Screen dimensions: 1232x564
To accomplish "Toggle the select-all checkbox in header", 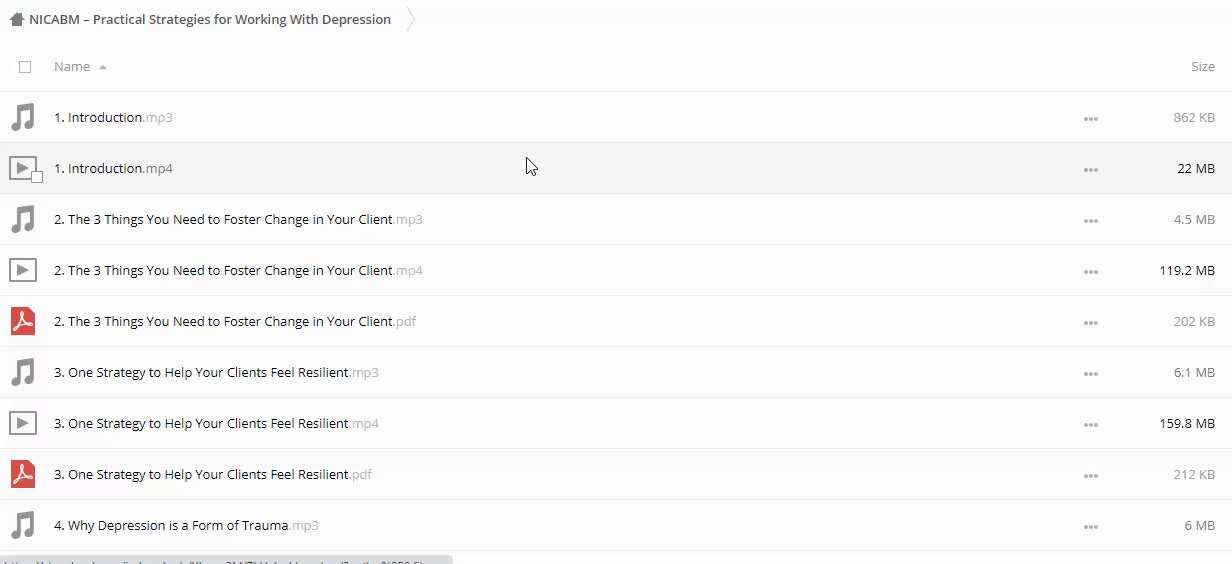I will pos(25,67).
